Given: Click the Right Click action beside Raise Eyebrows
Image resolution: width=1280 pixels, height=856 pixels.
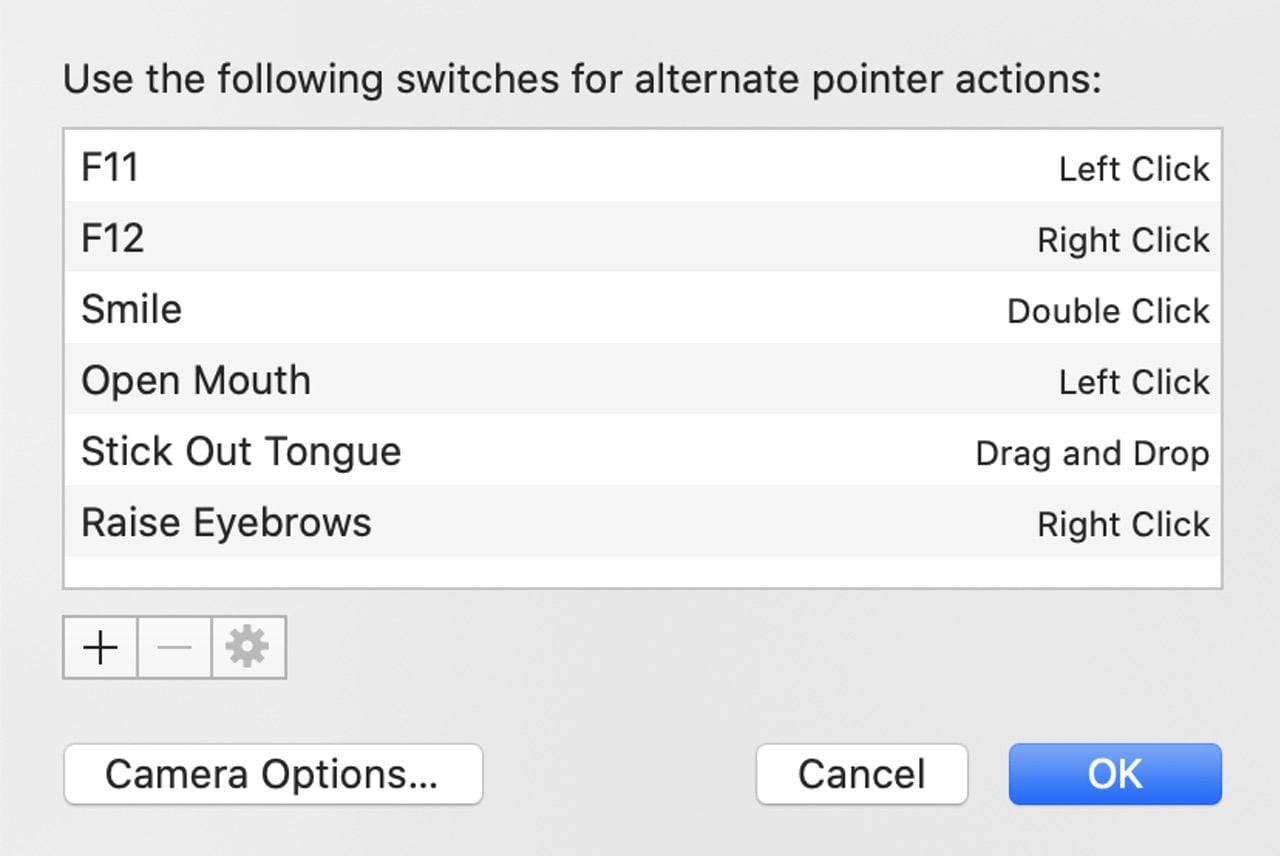Looking at the screenshot, I should tap(1123, 524).
